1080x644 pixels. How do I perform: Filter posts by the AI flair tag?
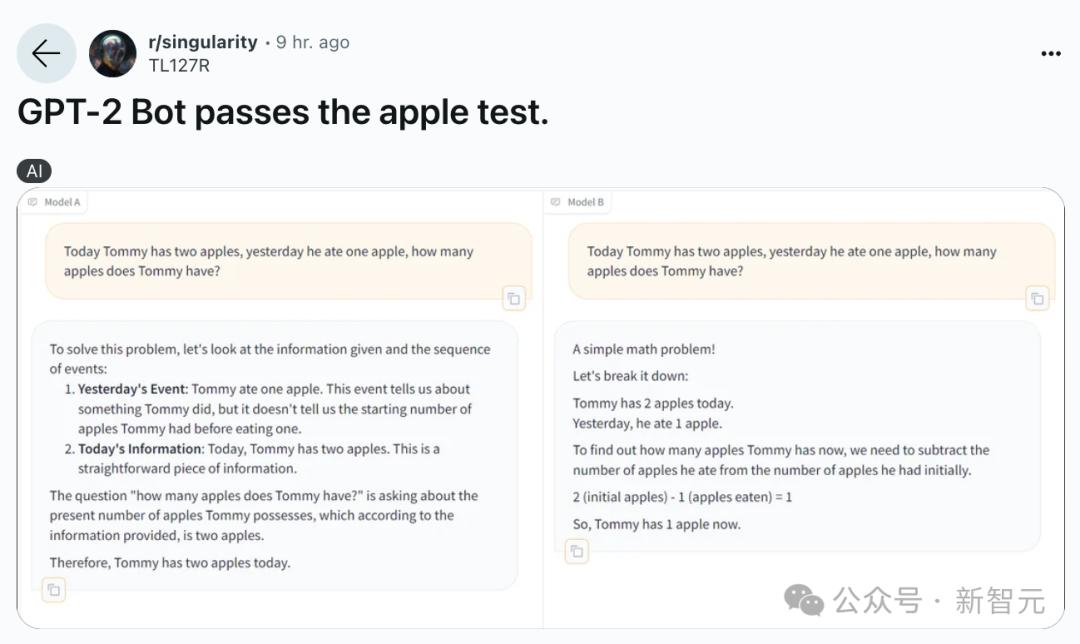[34, 171]
